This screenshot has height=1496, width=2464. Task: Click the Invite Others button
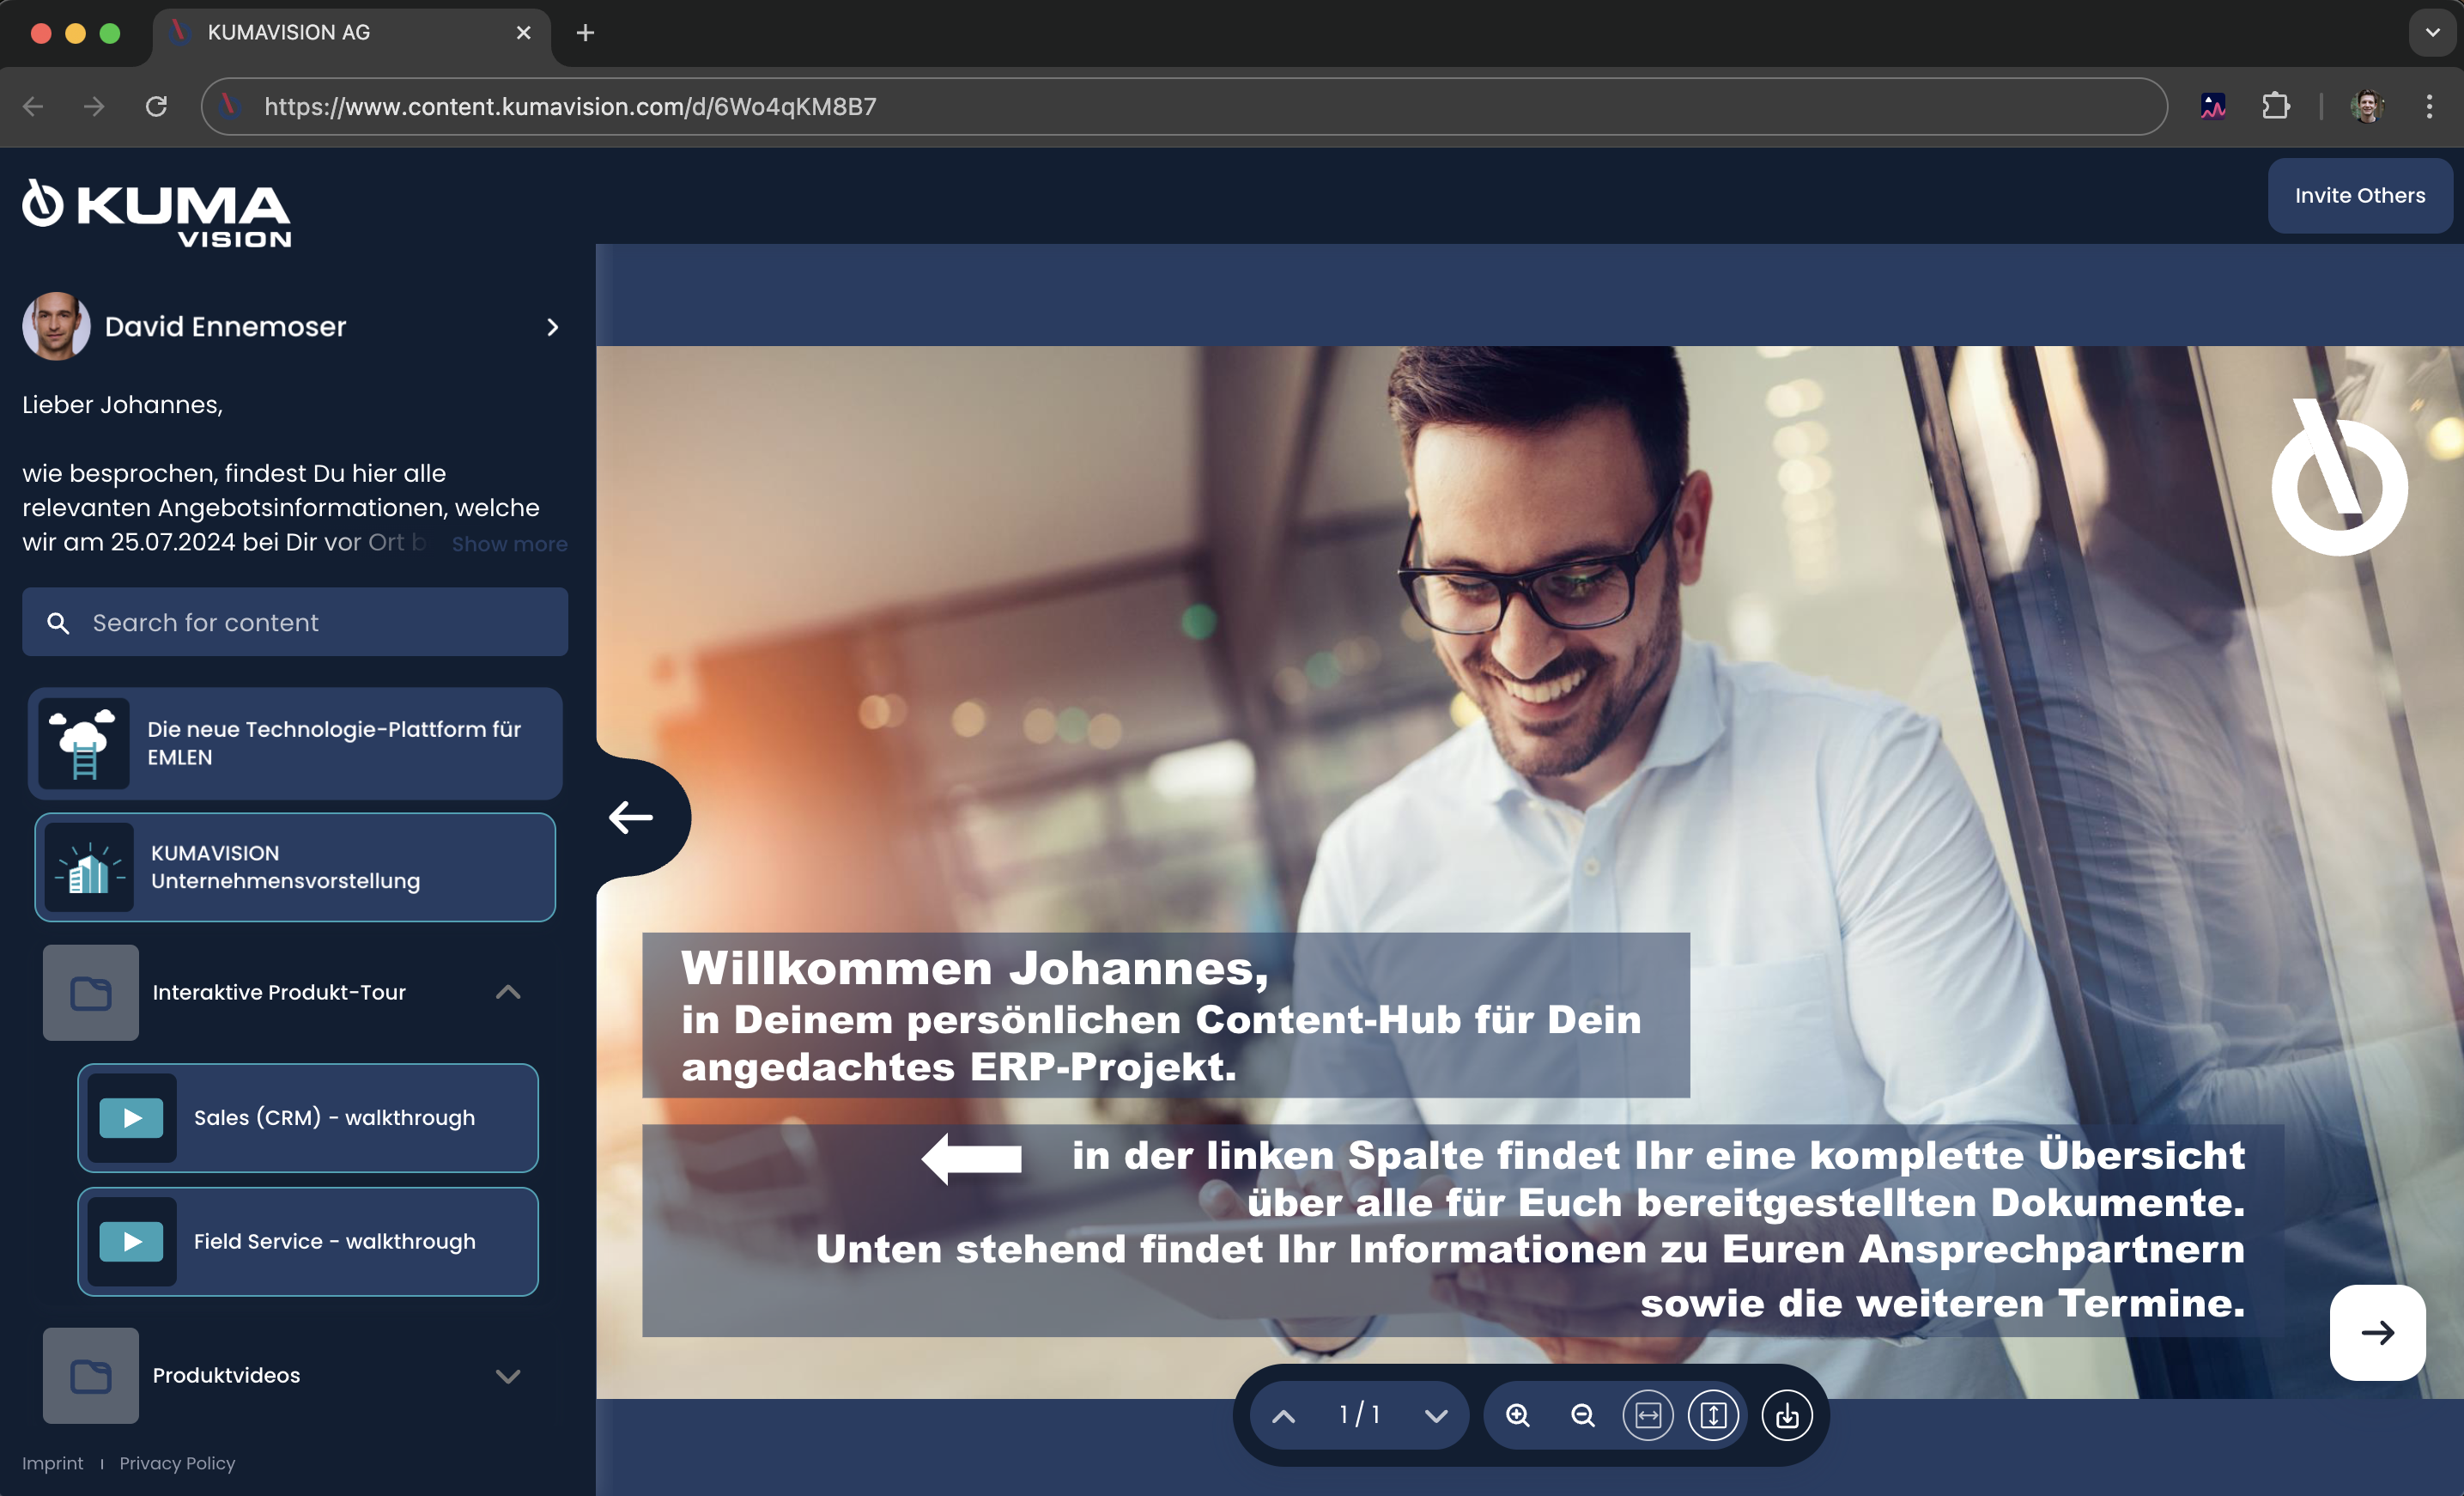click(x=2359, y=196)
